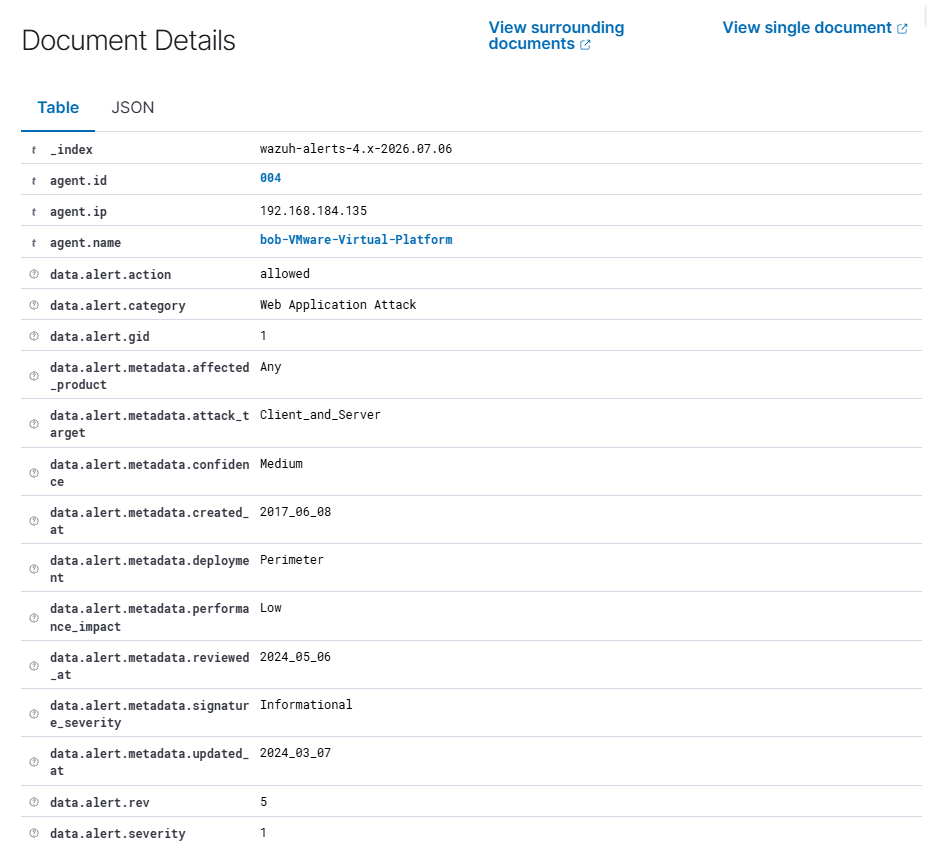Click the unknown-type icon beside data.alert.action

coord(34,274)
